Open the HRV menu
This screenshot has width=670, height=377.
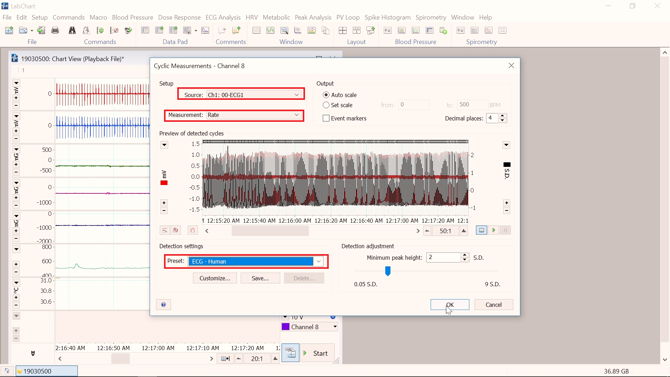[252, 17]
